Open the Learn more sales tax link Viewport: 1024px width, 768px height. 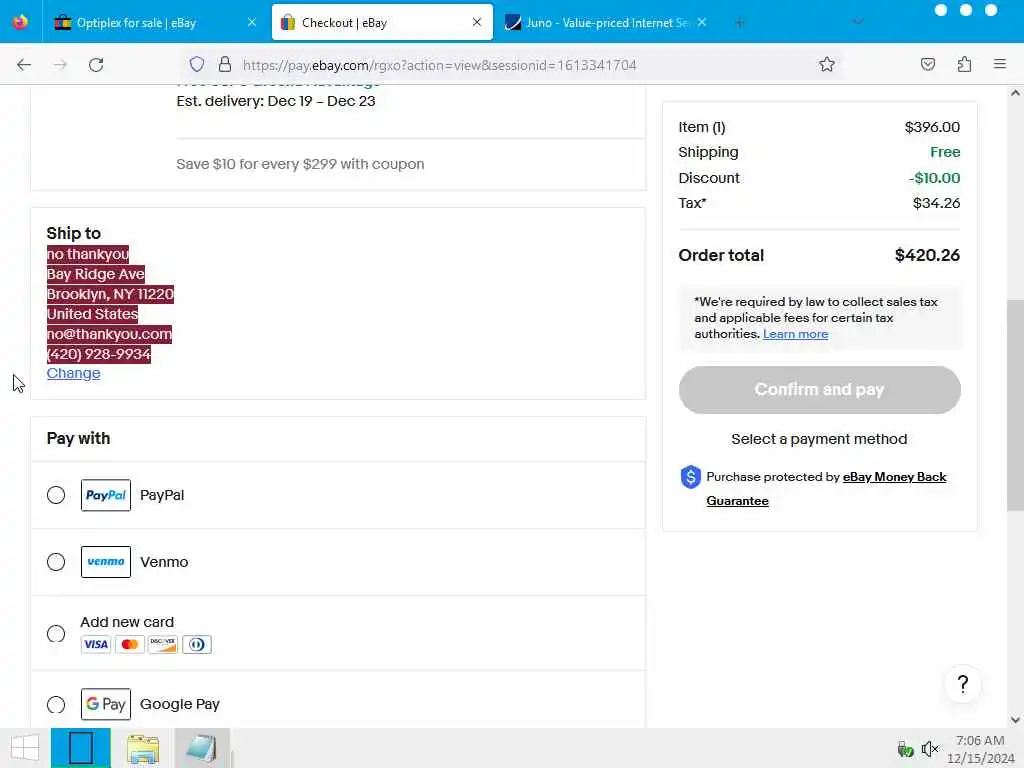coord(795,334)
